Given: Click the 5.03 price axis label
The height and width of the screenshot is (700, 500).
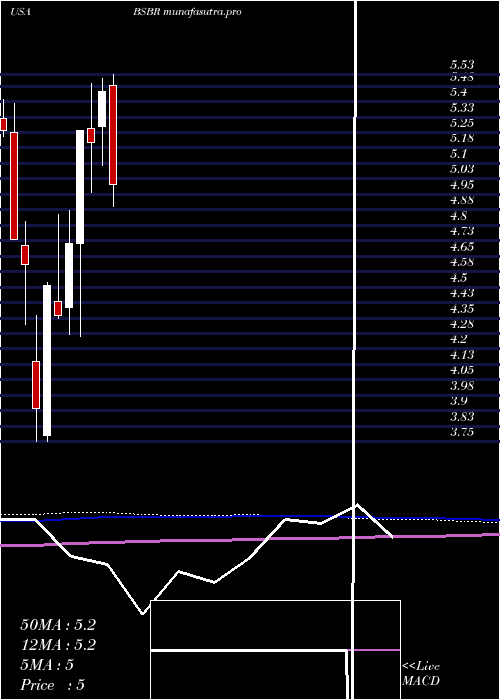Looking at the screenshot, I should tap(462, 169).
